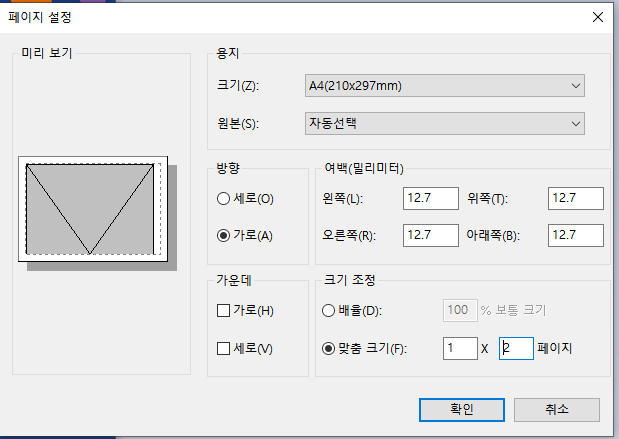Screen dimensions: 619x439
Task: Click the 크기 조정 group label
Action: point(349,280)
